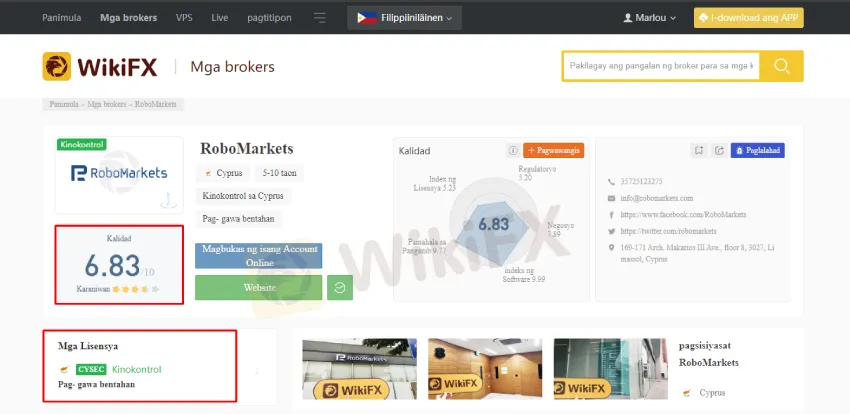850x414 pixels.
Task: Open the hamburger menu icon in navbar
Action: pyautogui.click(x=320, y=18)
